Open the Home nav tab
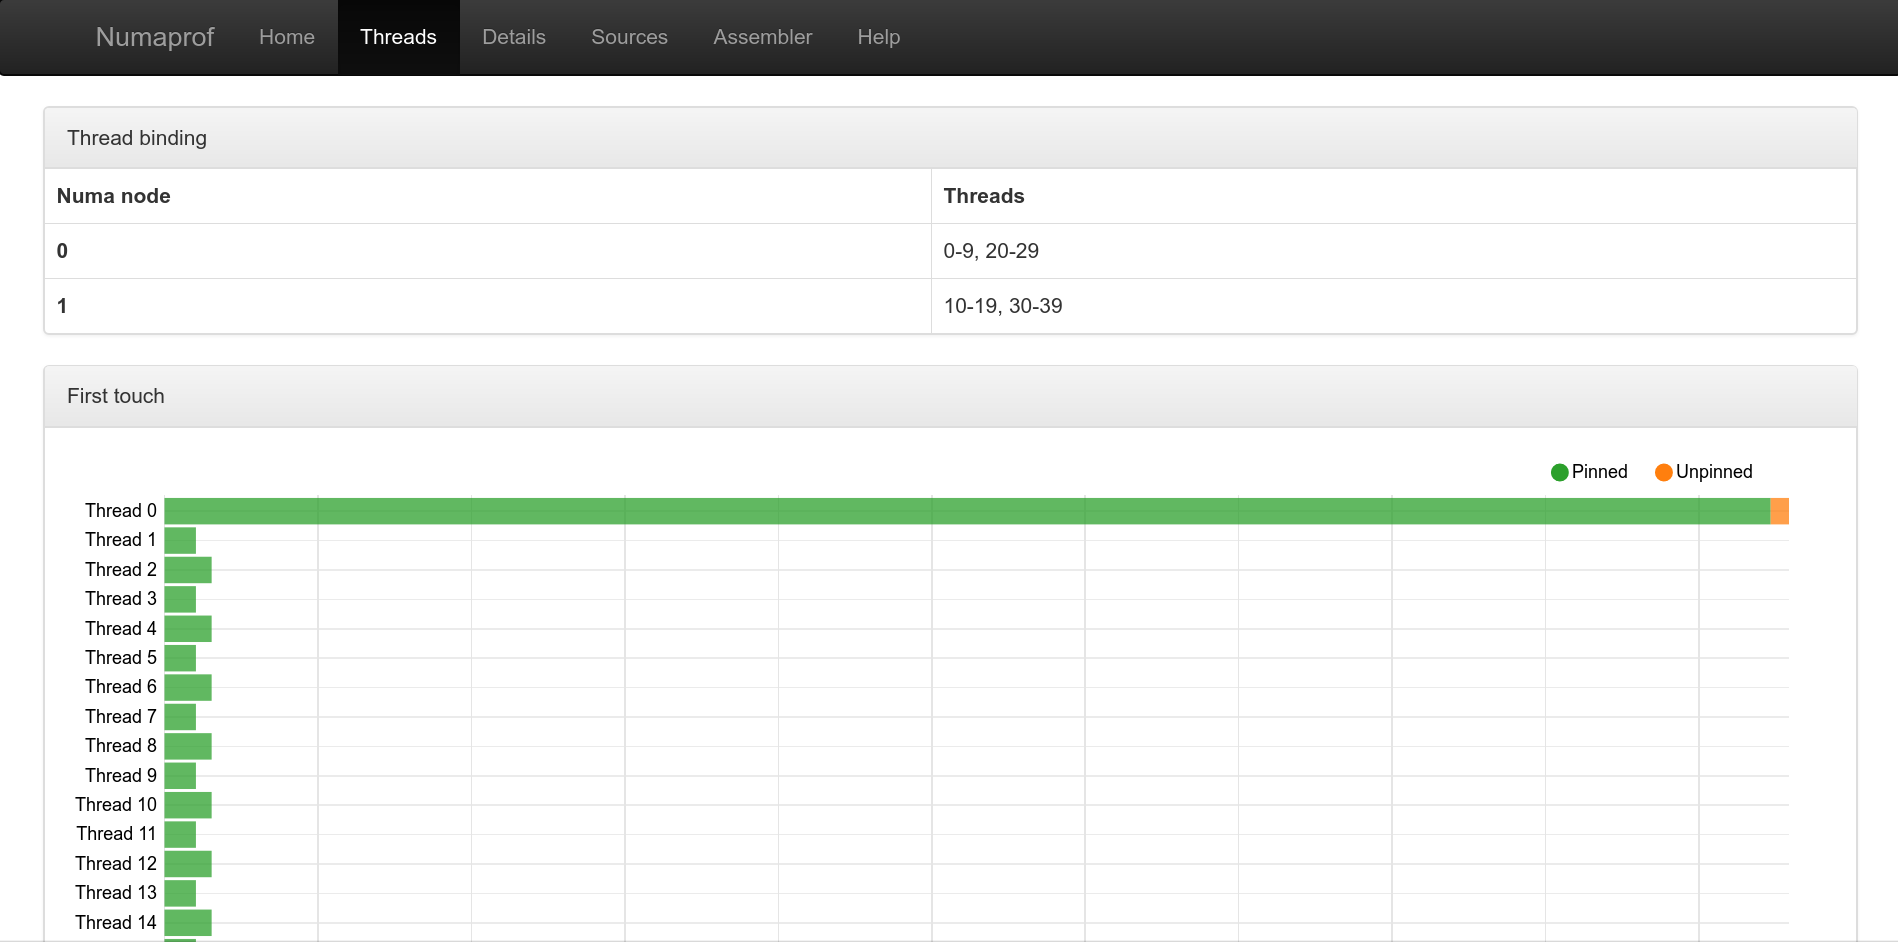The image size is (1898, 942). tap(286, 37)
